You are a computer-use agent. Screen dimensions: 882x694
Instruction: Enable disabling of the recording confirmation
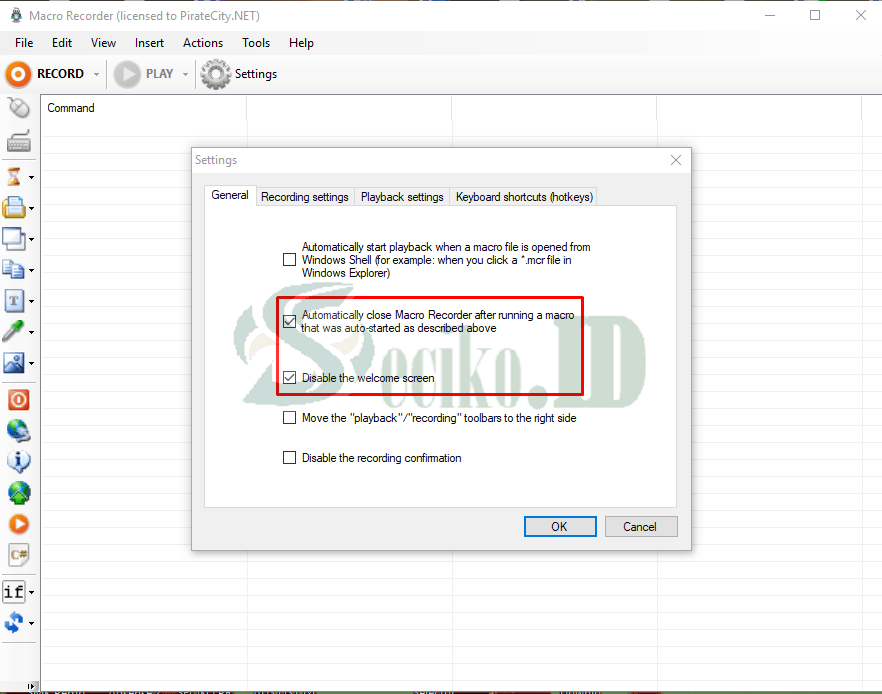(x=289, y=457)
